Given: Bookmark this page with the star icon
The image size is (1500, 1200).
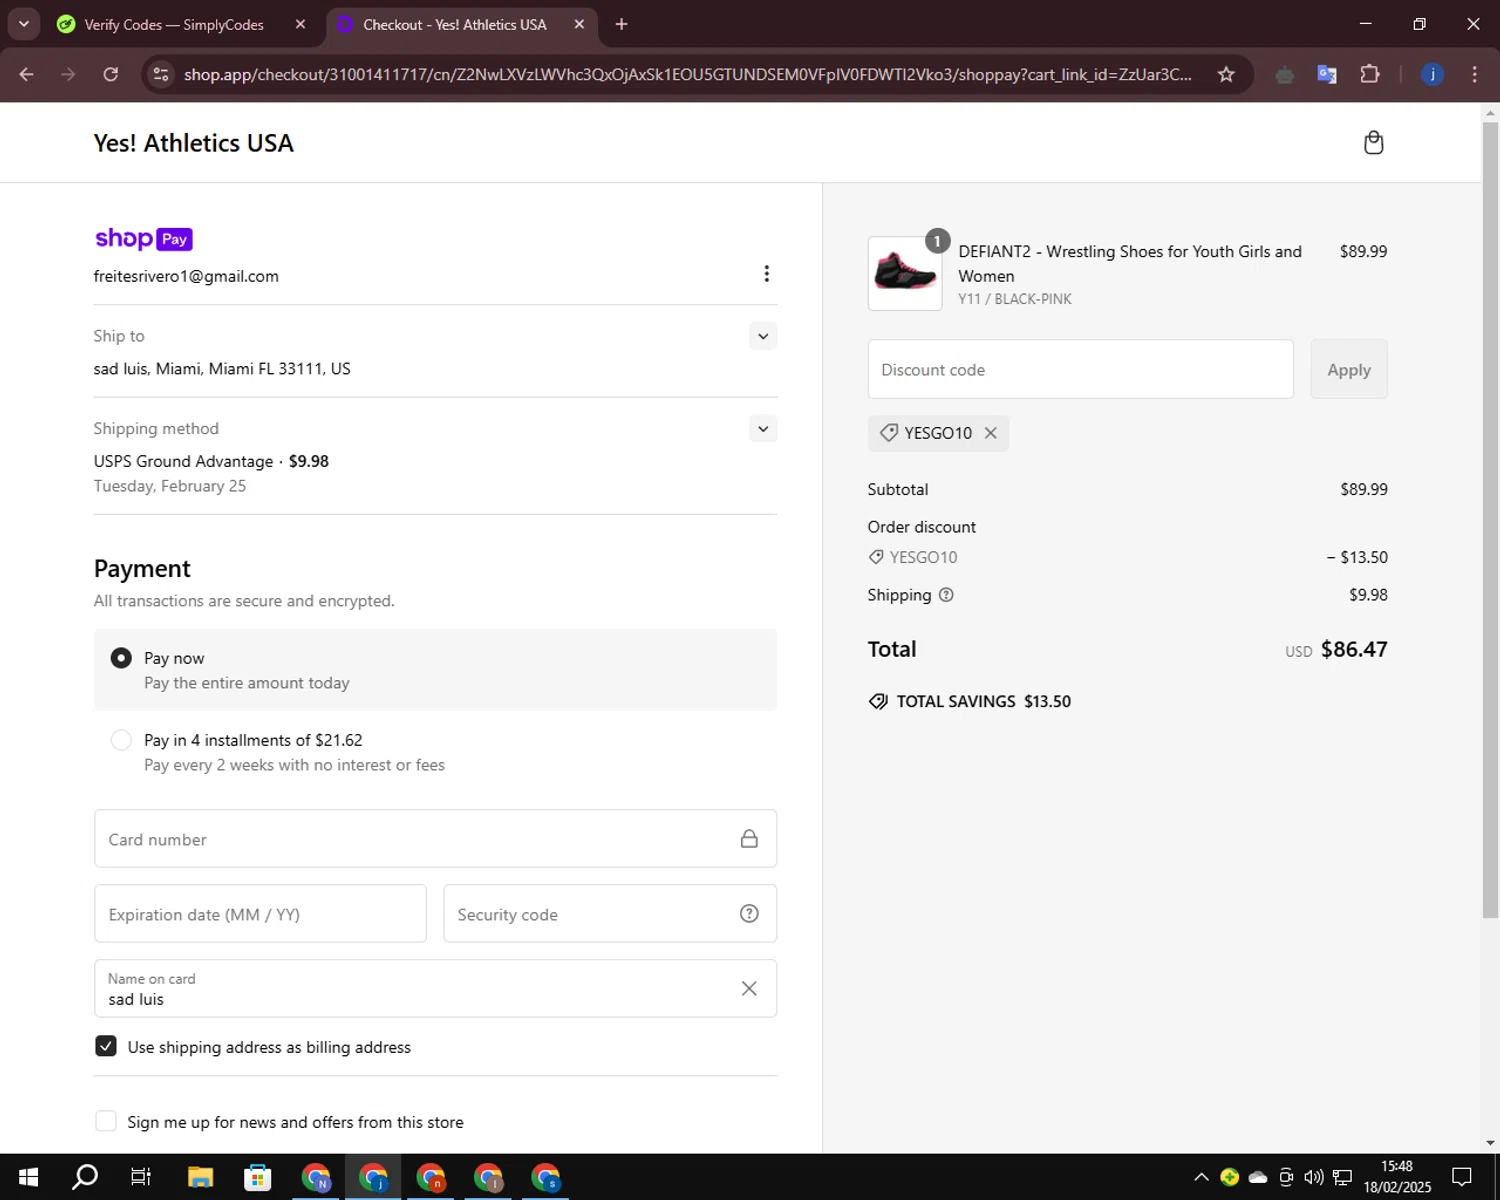Looking at the screenshot, I should [x=1226, y=74].
